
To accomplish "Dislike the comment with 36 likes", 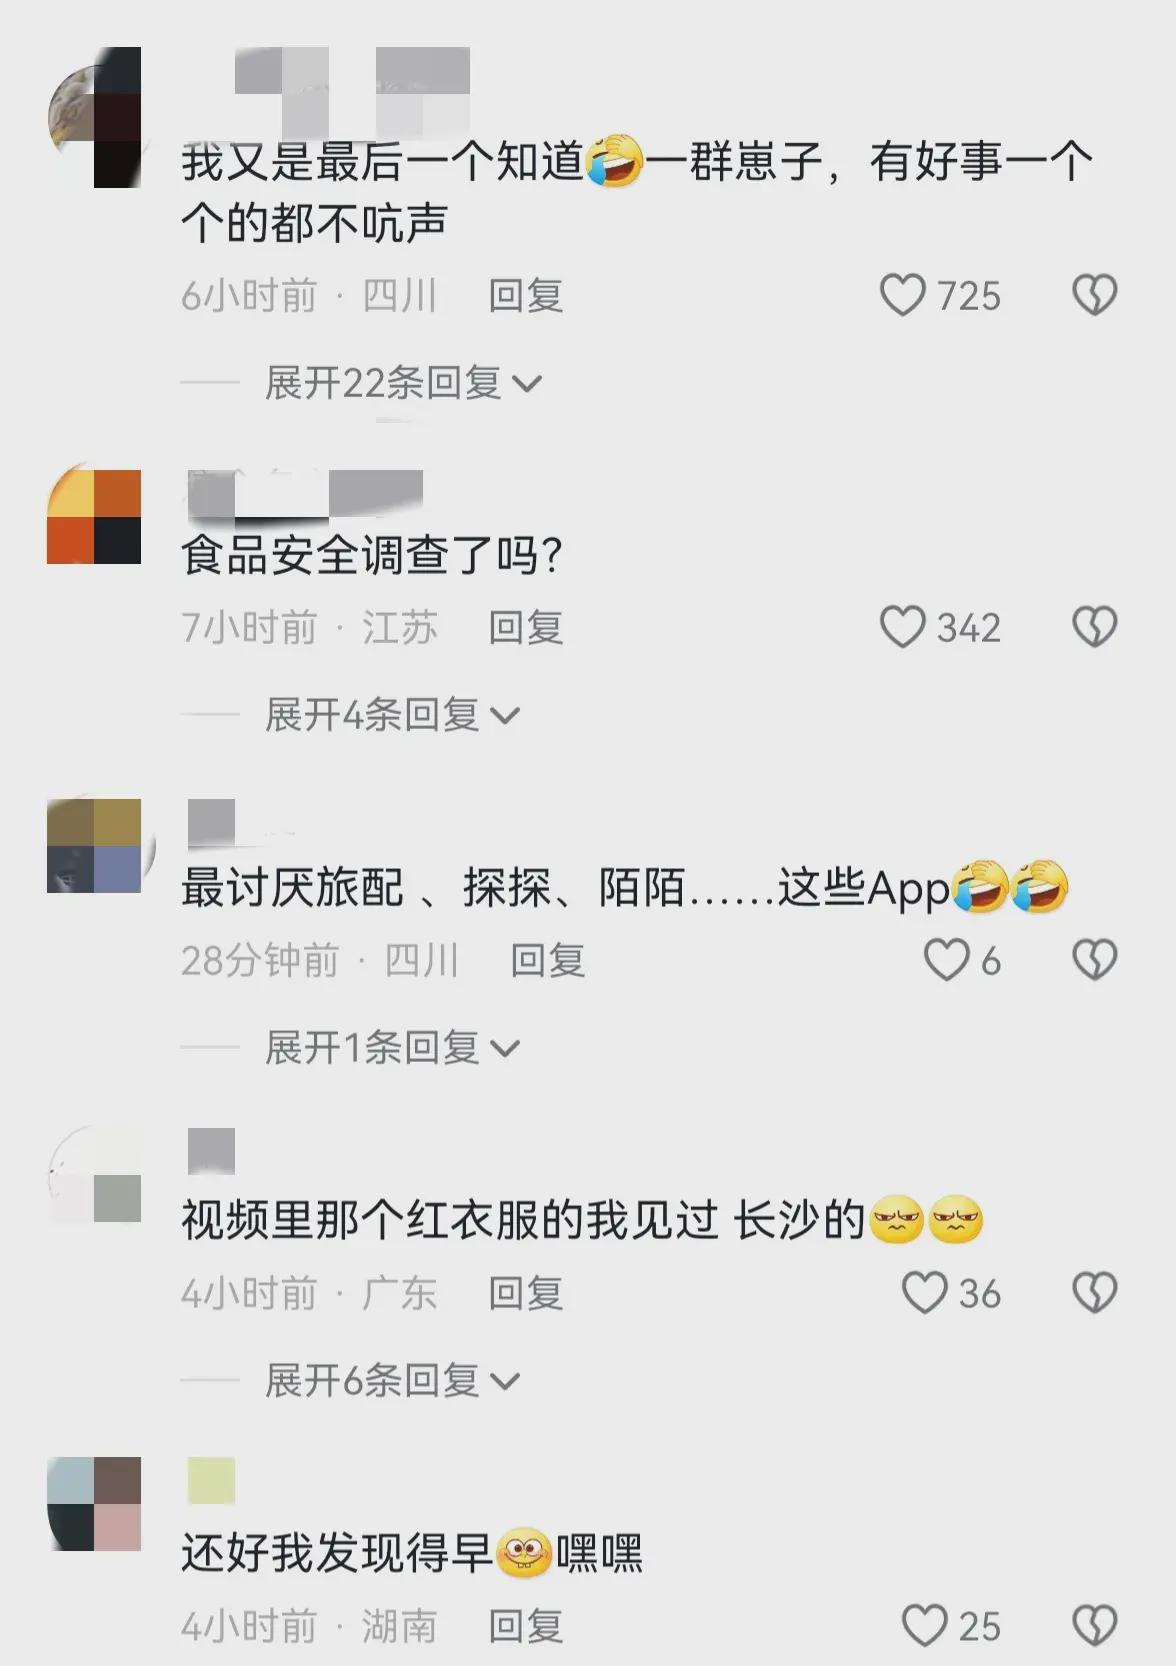I will tap(1094, 1293).
